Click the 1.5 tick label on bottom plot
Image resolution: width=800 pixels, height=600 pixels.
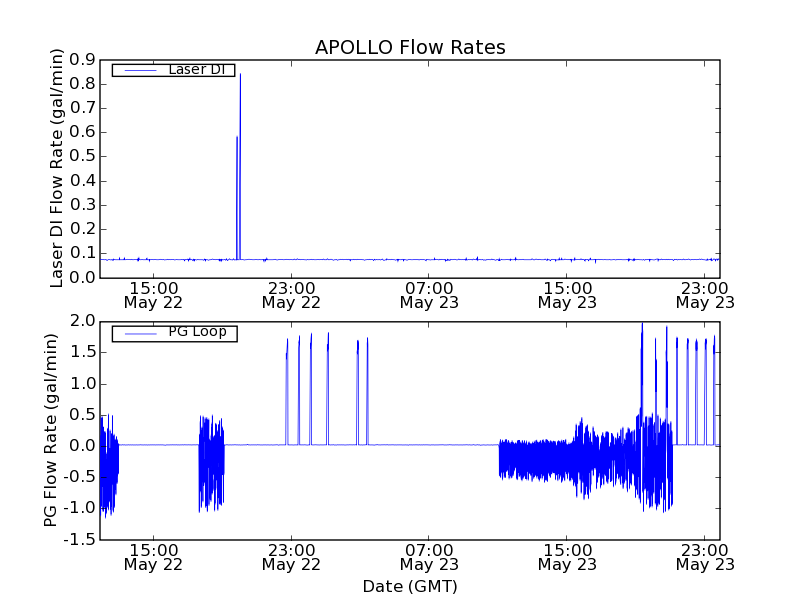tap(83, 353)
